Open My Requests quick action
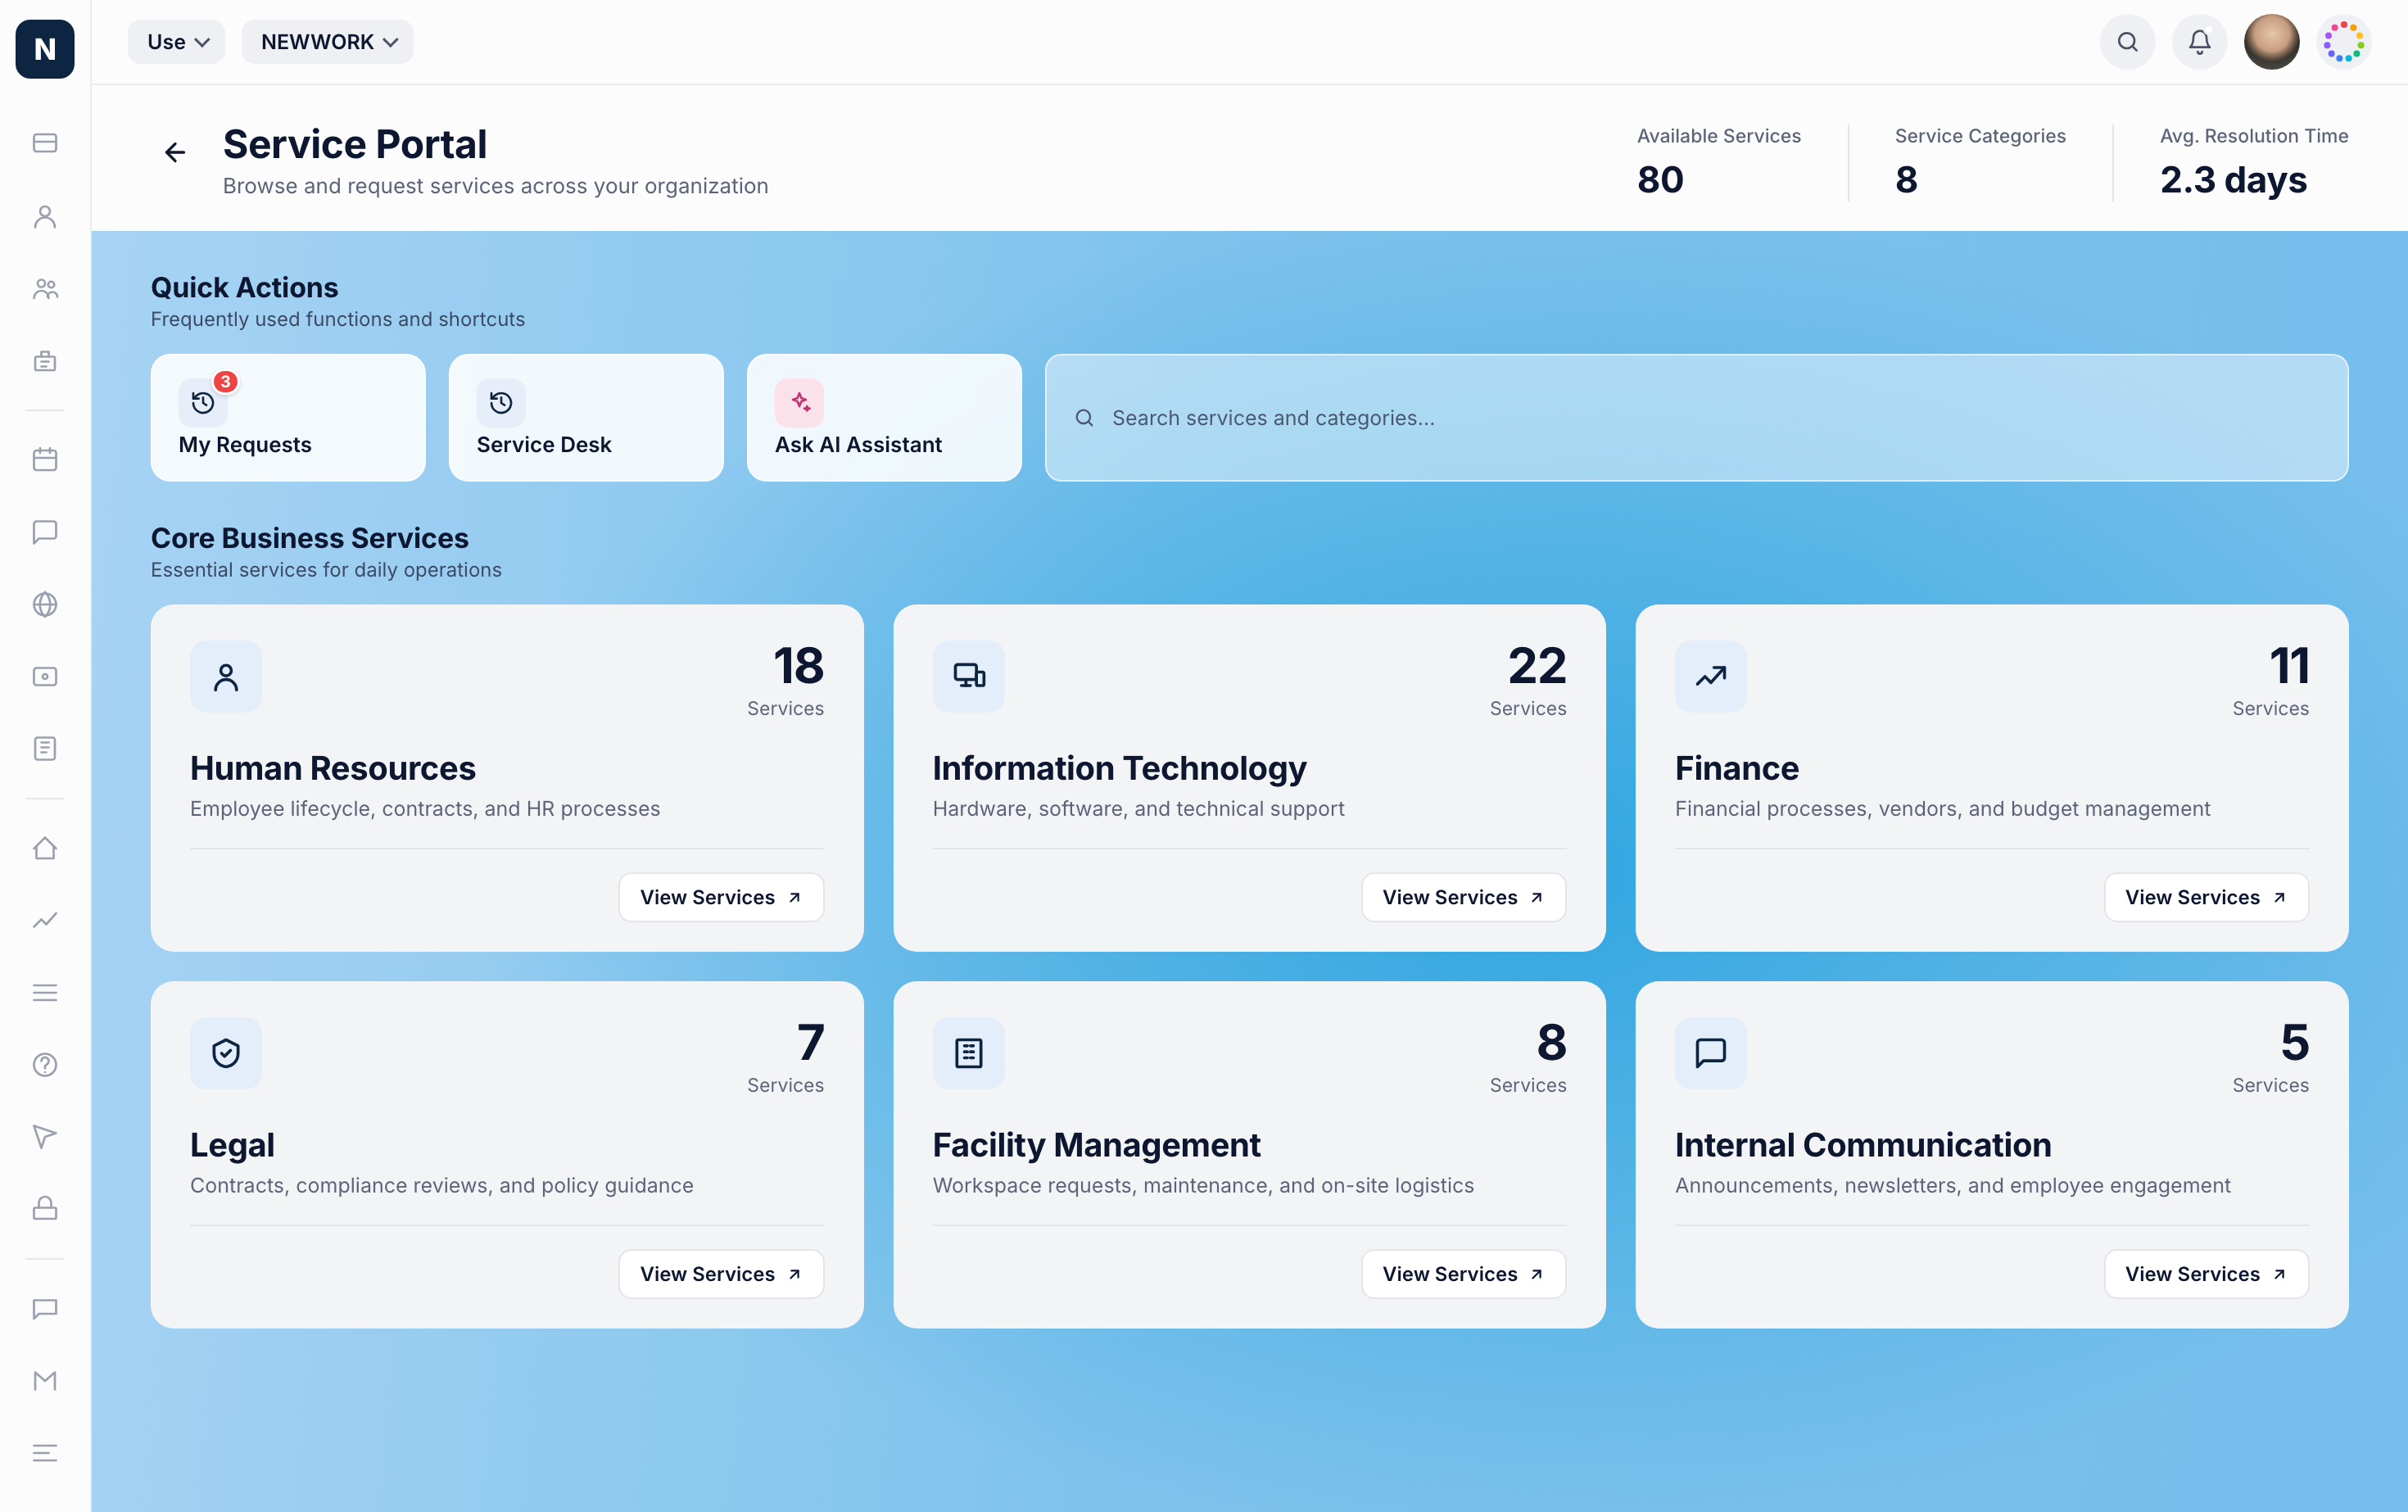Screen dimensions: 2408x1512 point(288,418)
